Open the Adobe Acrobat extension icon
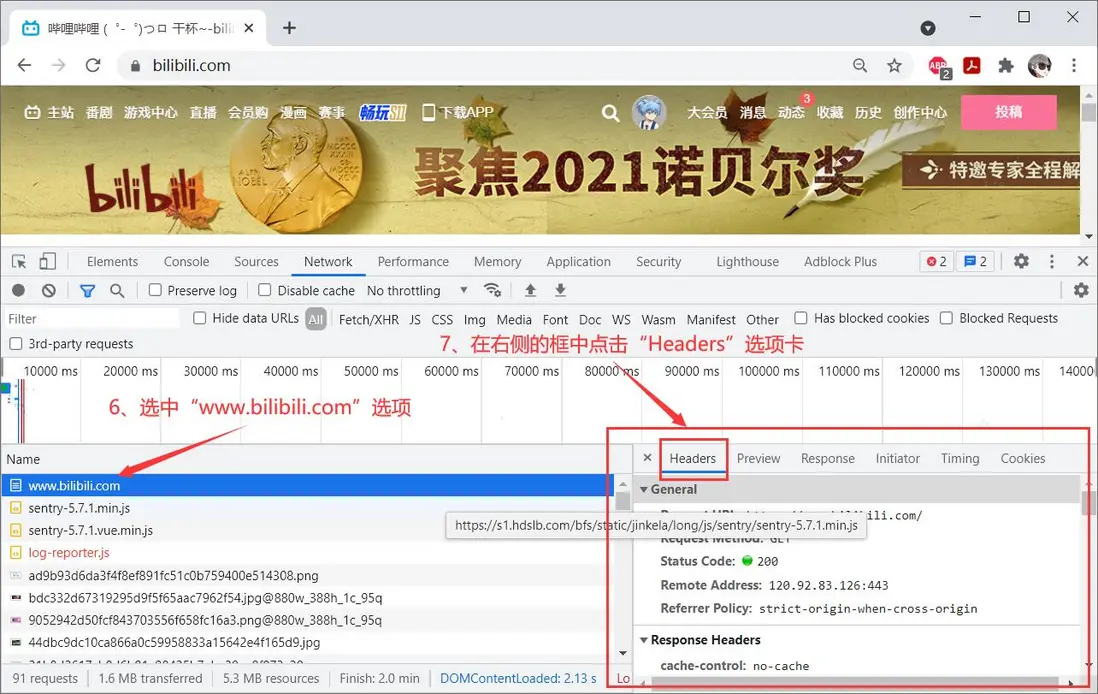 pyautogui.click(x=972, y=66)
